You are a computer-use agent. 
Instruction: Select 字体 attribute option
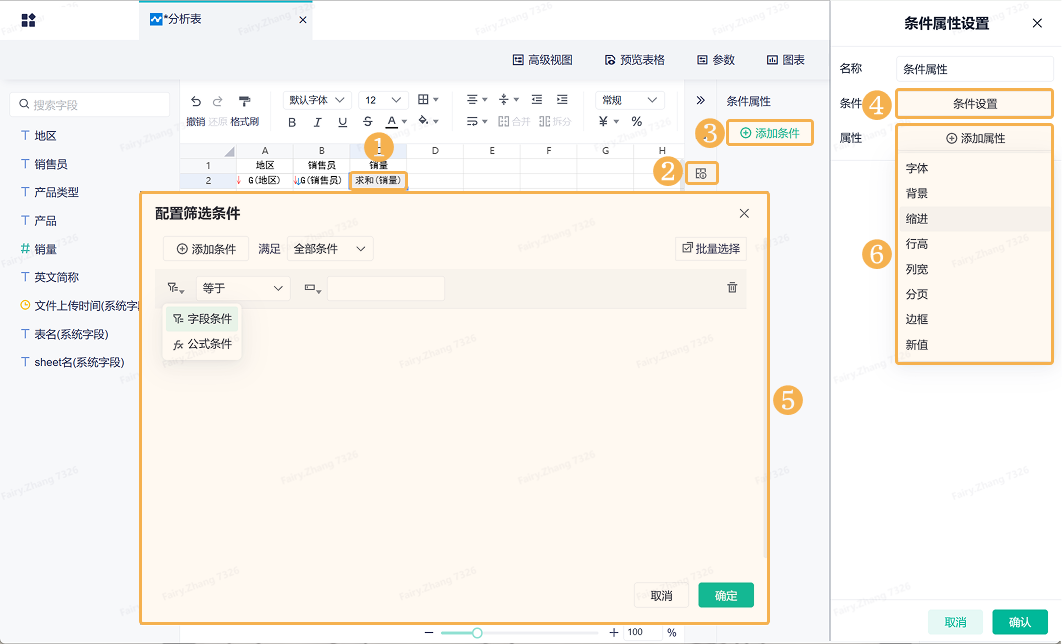(975, 168)
